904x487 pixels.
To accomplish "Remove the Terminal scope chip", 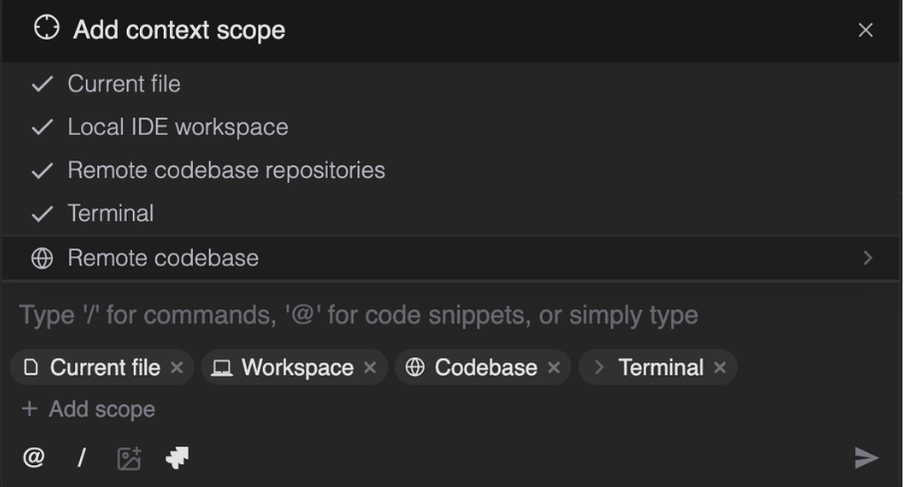I will point(720,368).
